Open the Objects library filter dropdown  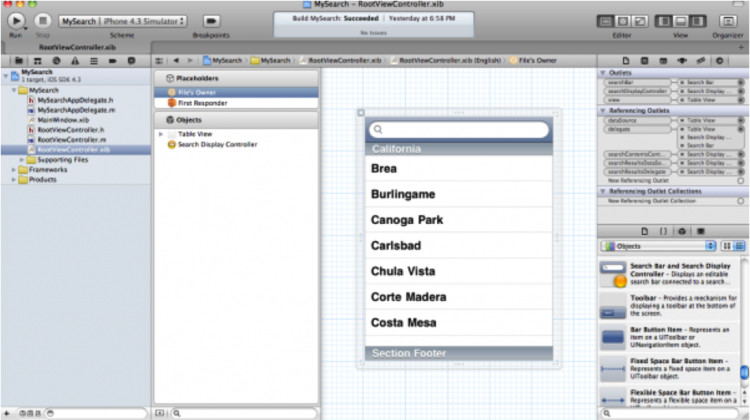click(658, 246)
